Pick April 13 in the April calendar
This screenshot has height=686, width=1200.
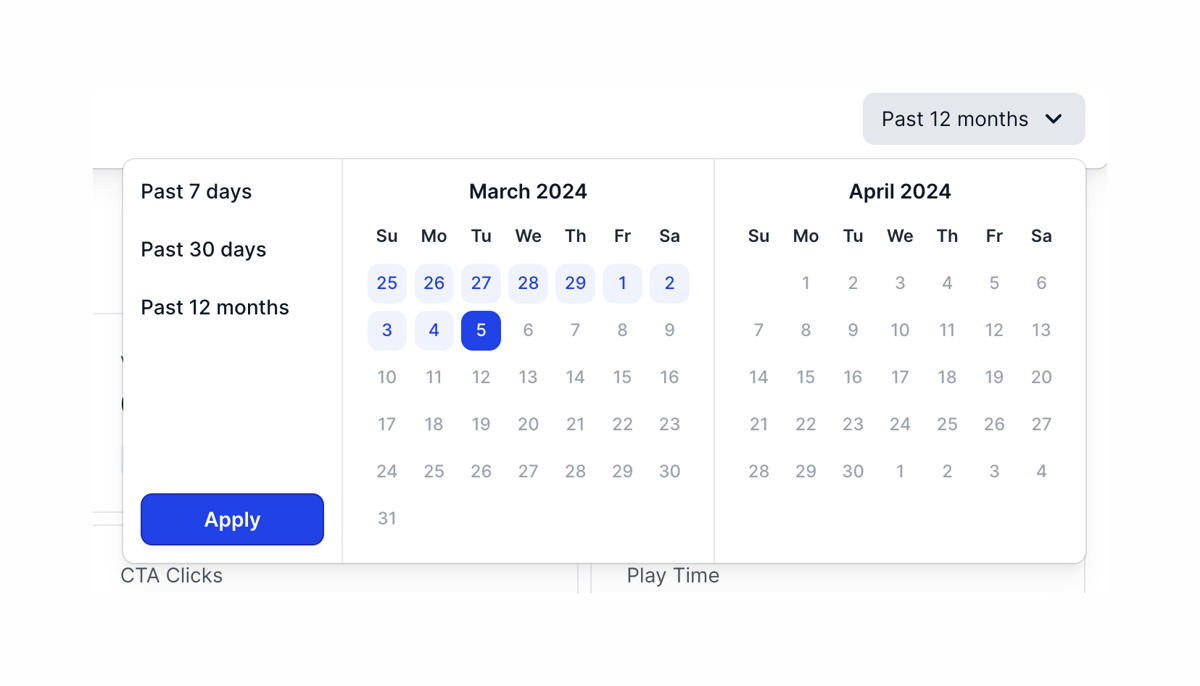[x=1041, y=330]
